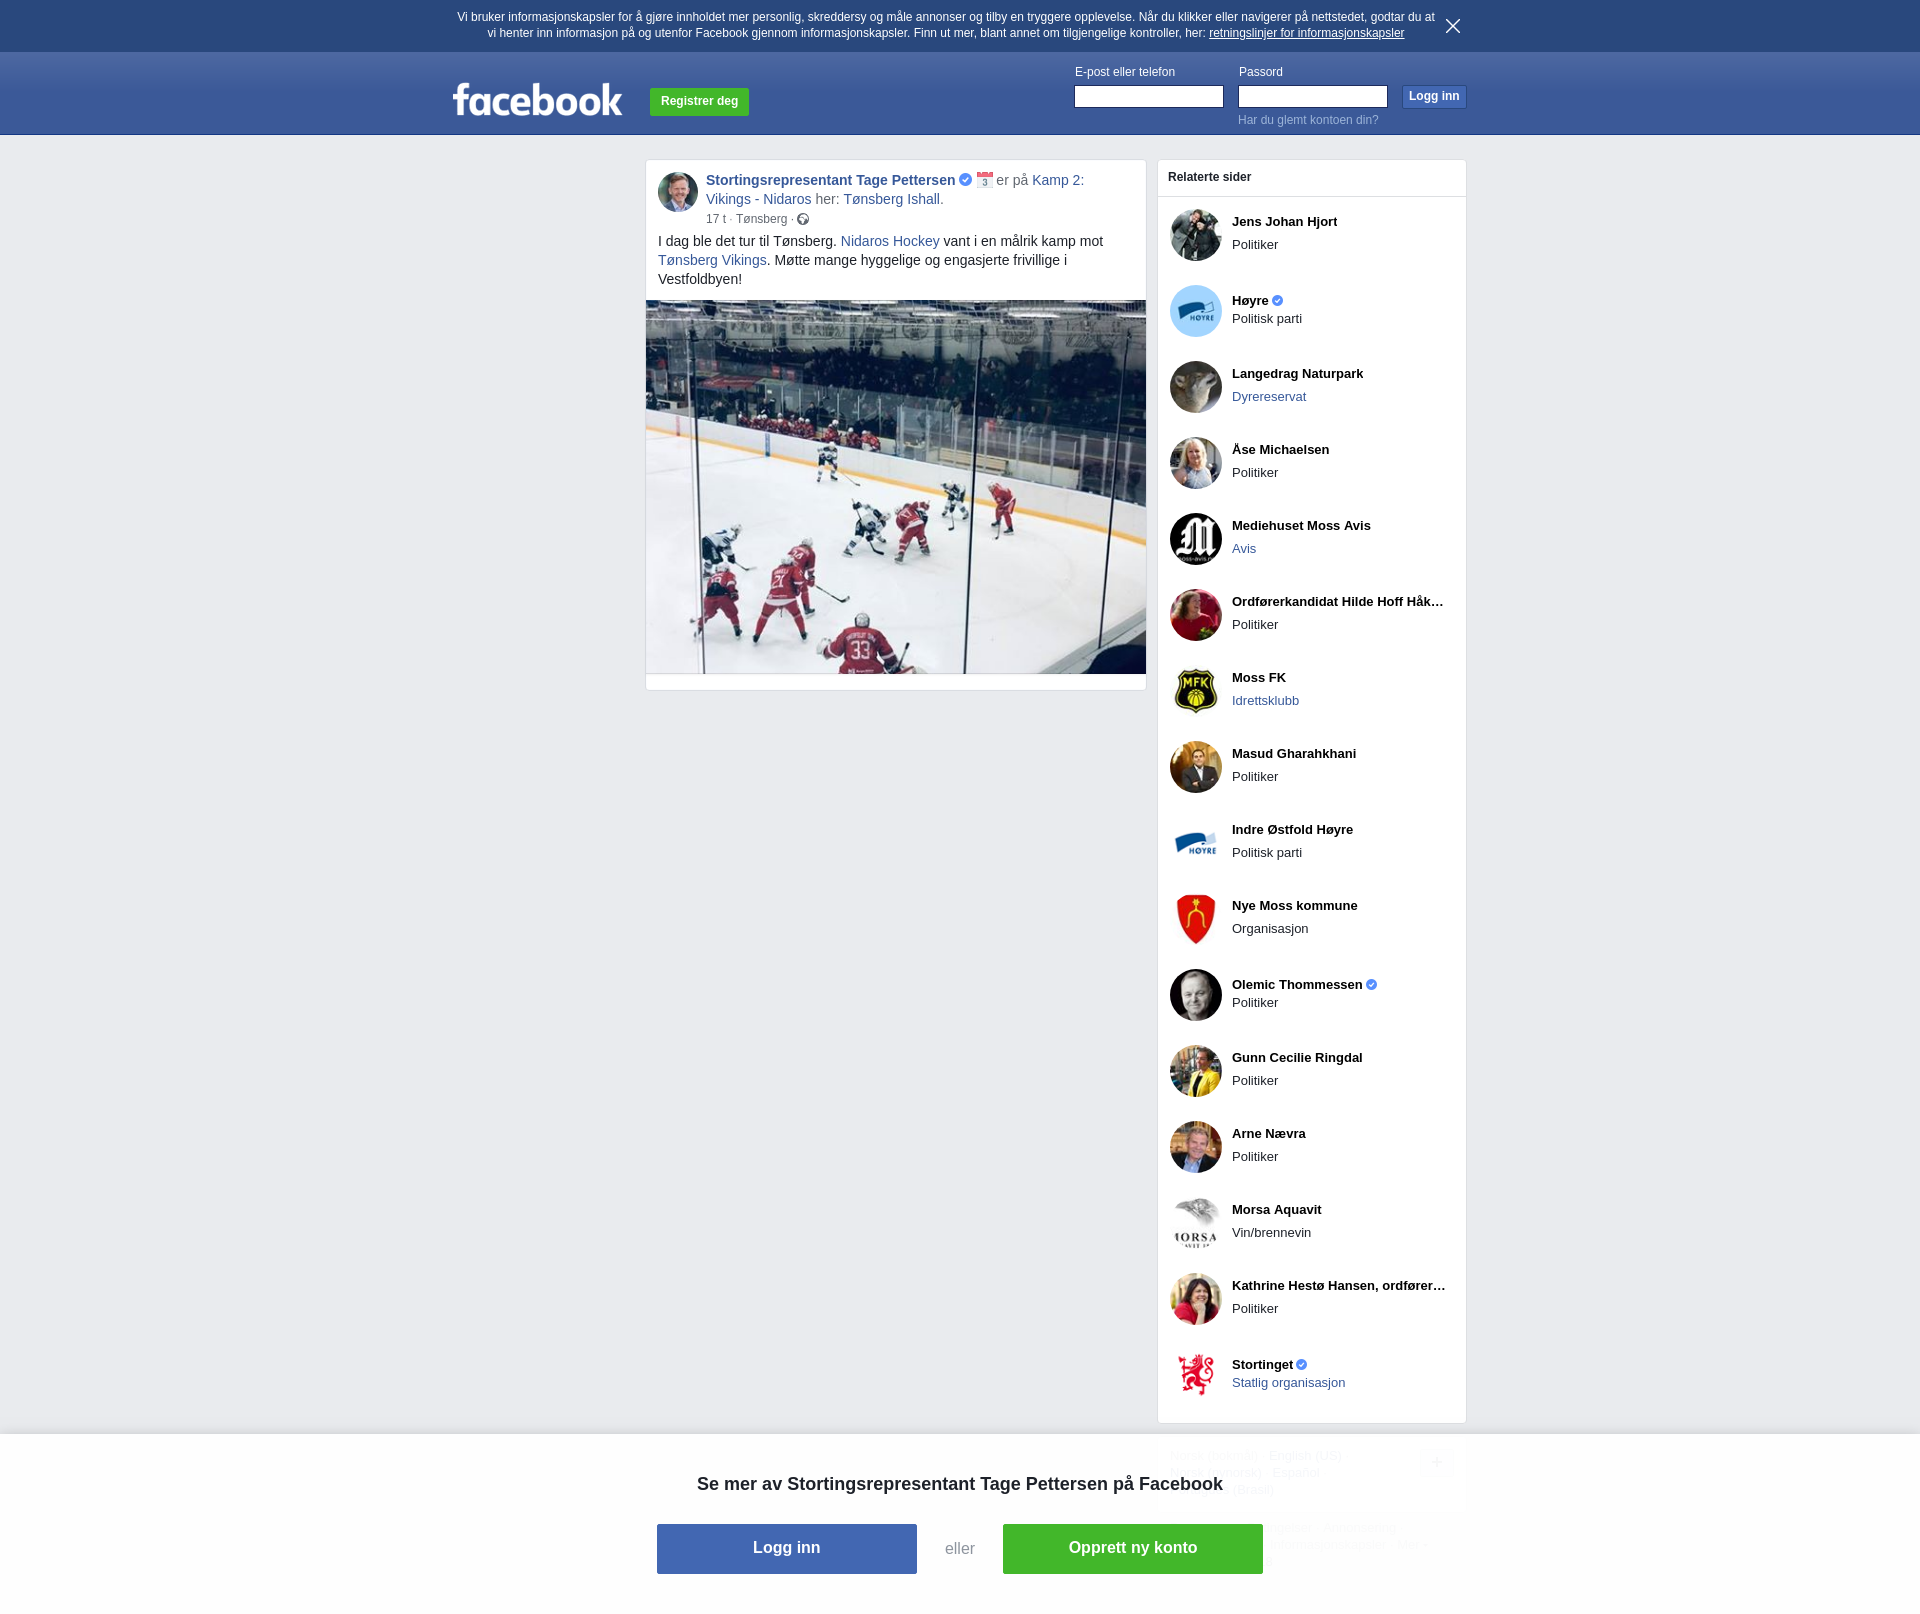
Task: Open Arne Nævra page name
Action: click(x=1268, y=1134)
